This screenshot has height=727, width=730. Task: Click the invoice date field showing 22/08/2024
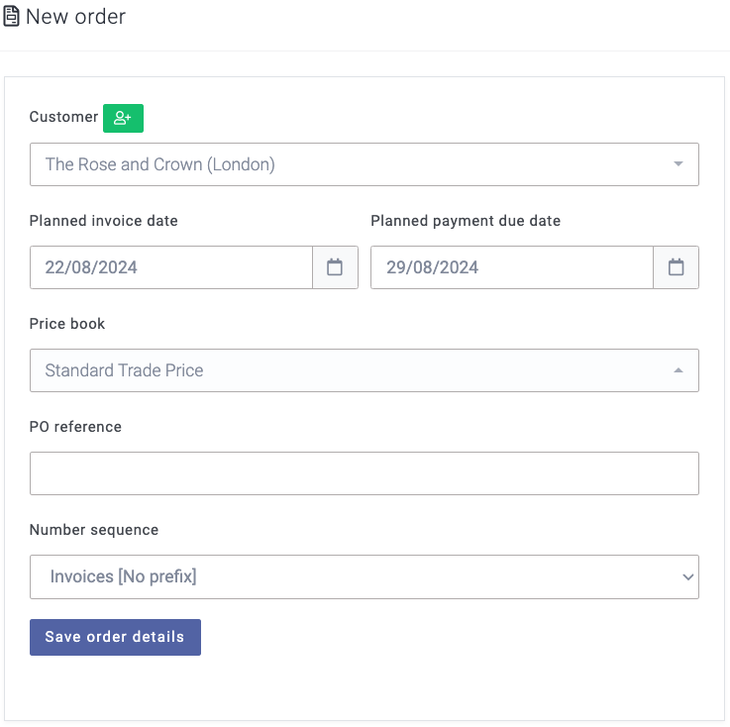click(171, 268)
